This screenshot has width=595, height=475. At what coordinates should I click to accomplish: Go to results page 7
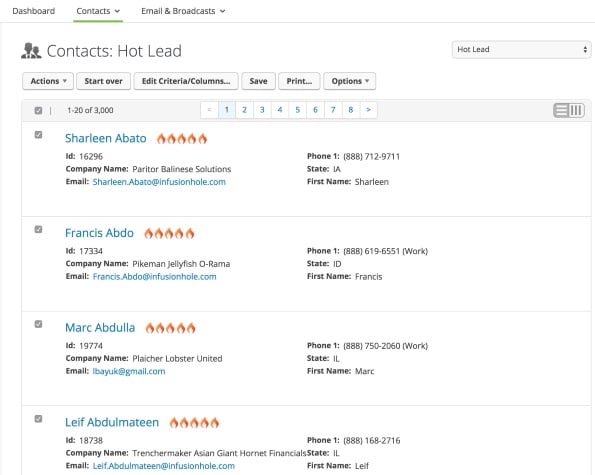coord(333,110)
